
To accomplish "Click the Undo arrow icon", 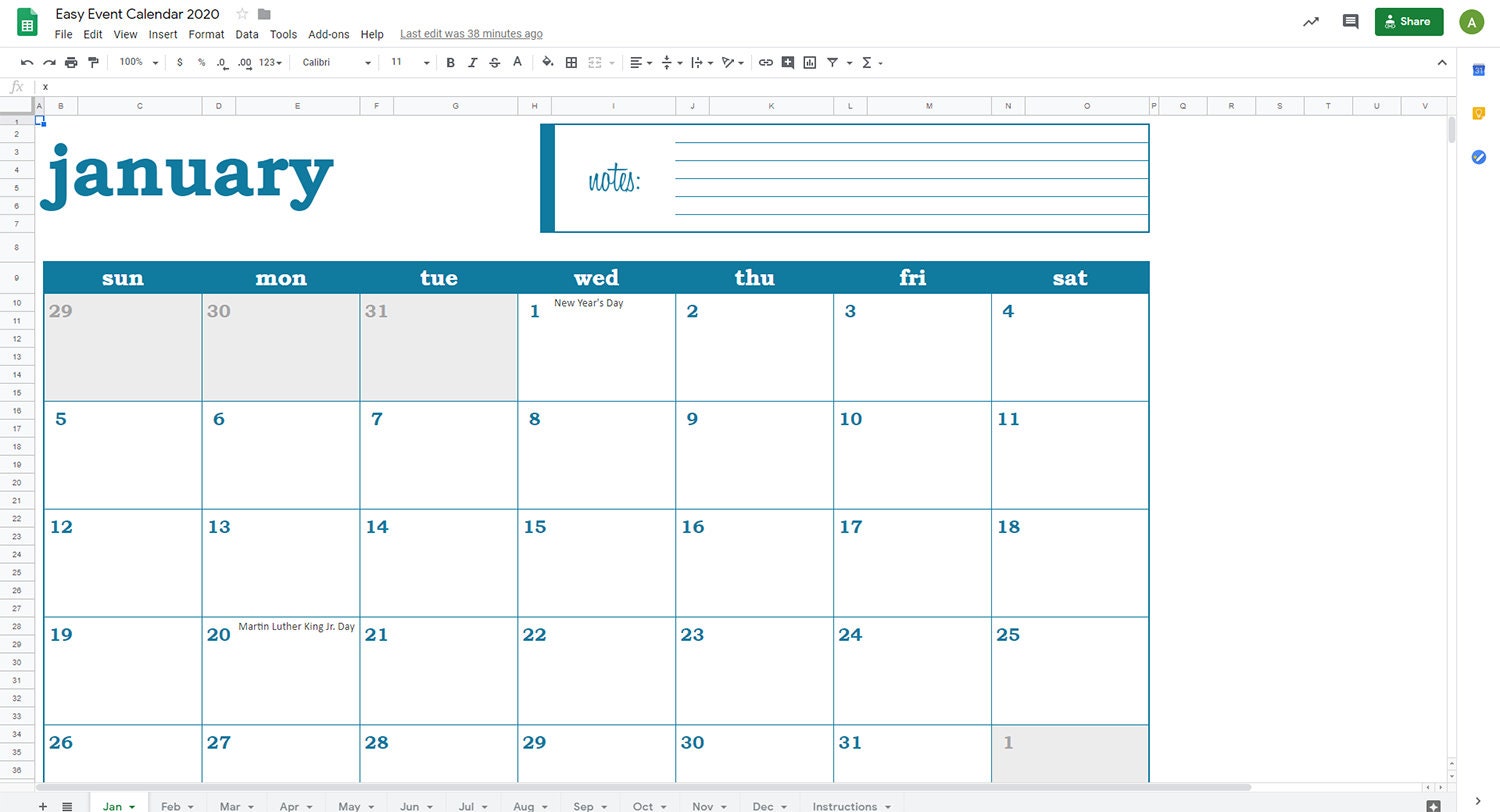I will click(27, 62).
